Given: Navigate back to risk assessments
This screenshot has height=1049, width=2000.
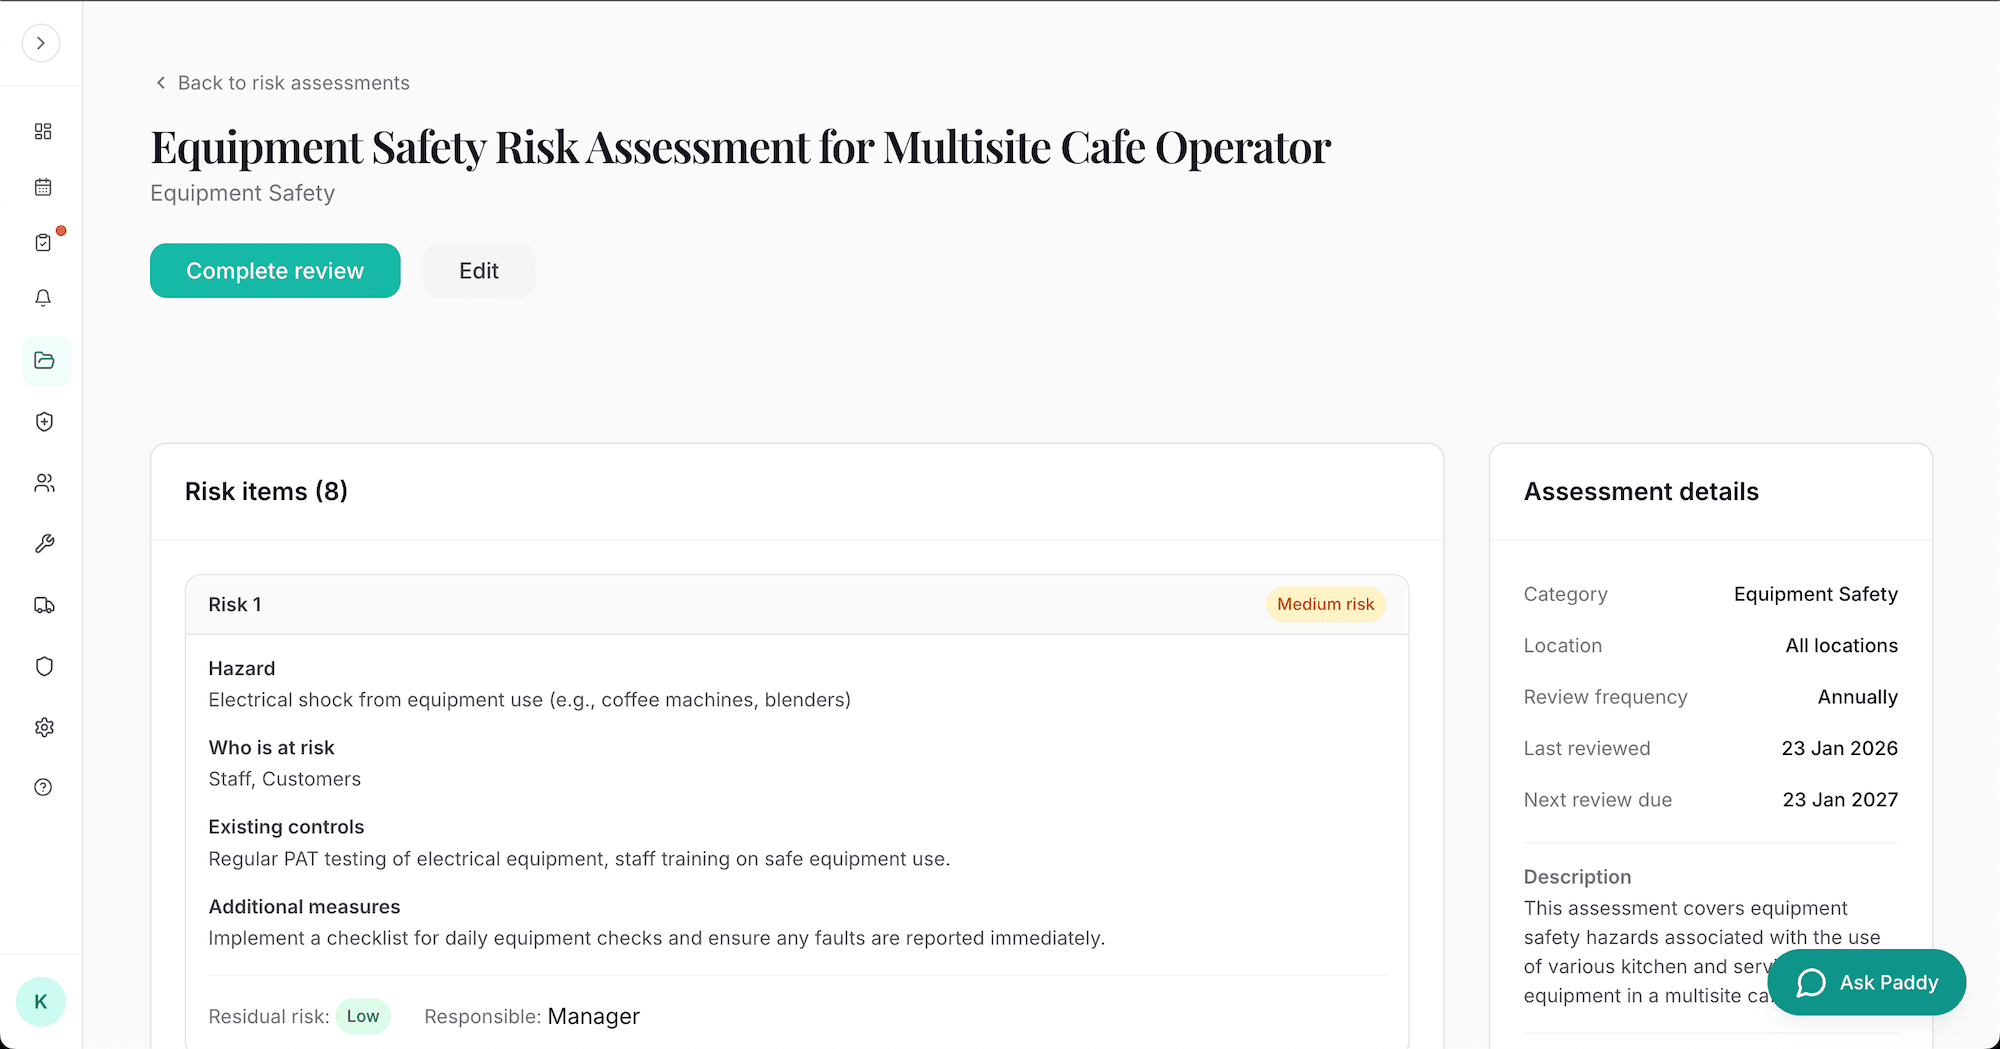Looking at the screenshot, I should (283, 82).
